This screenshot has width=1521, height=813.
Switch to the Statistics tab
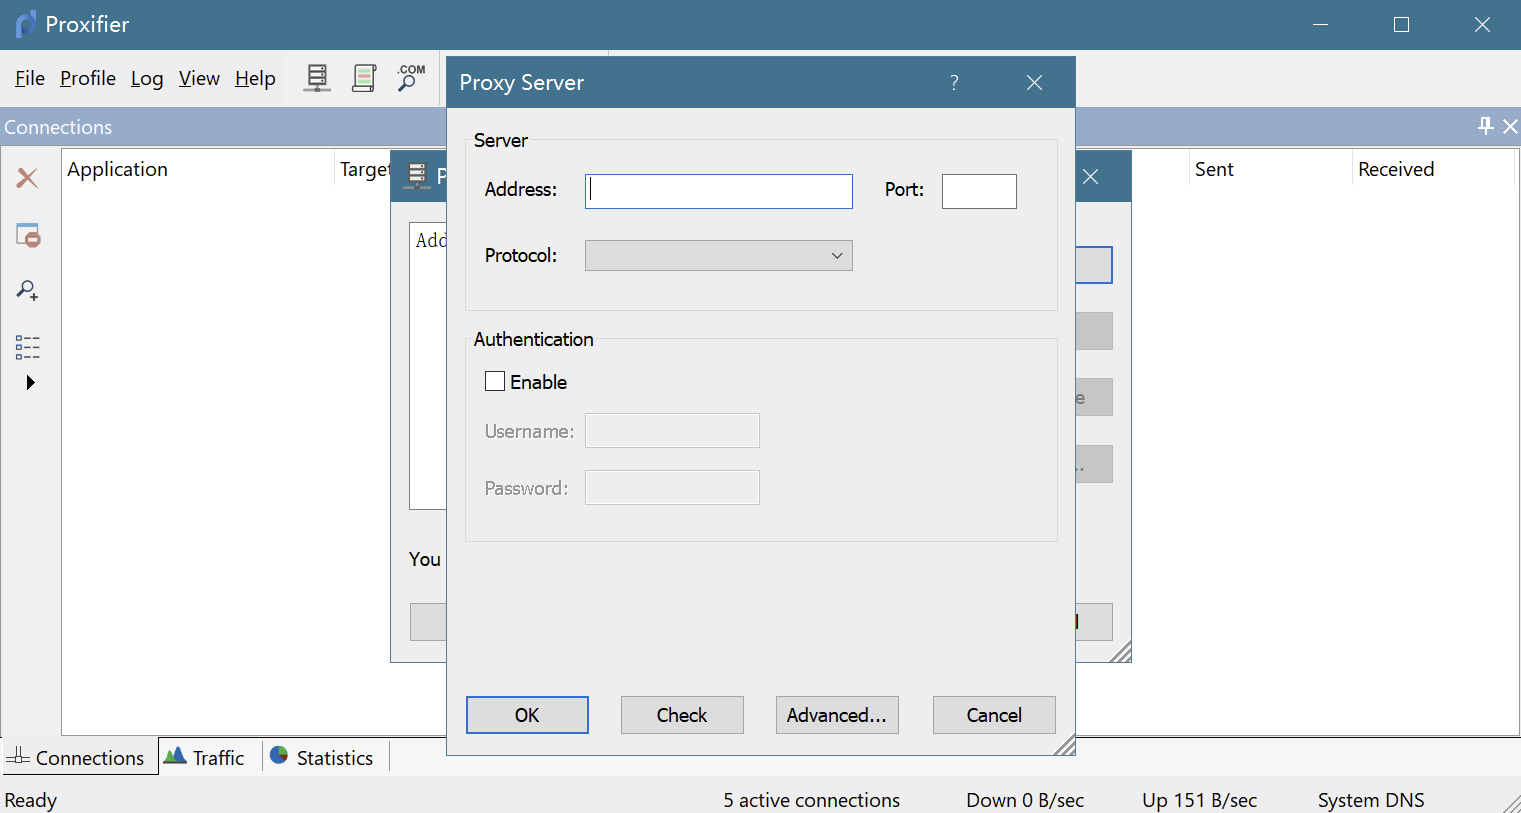(323, 757)
